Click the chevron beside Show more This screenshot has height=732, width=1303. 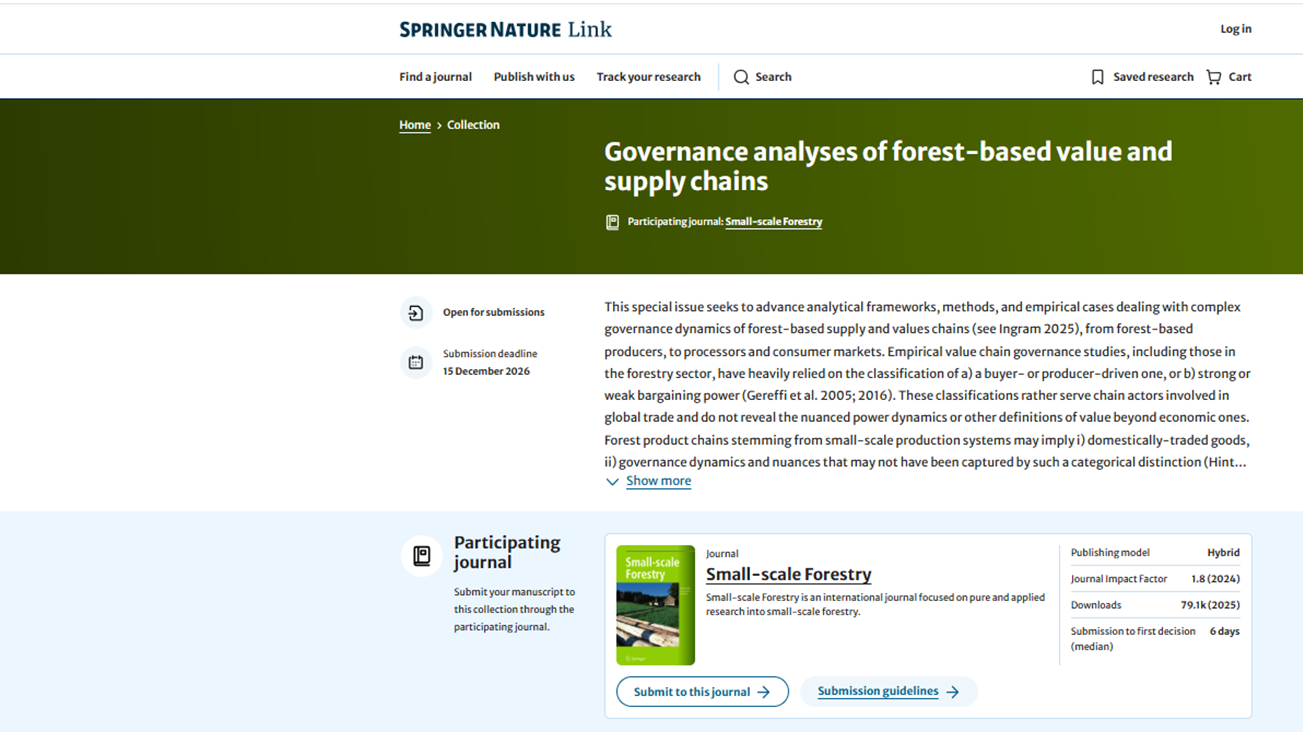coord(612,482)
